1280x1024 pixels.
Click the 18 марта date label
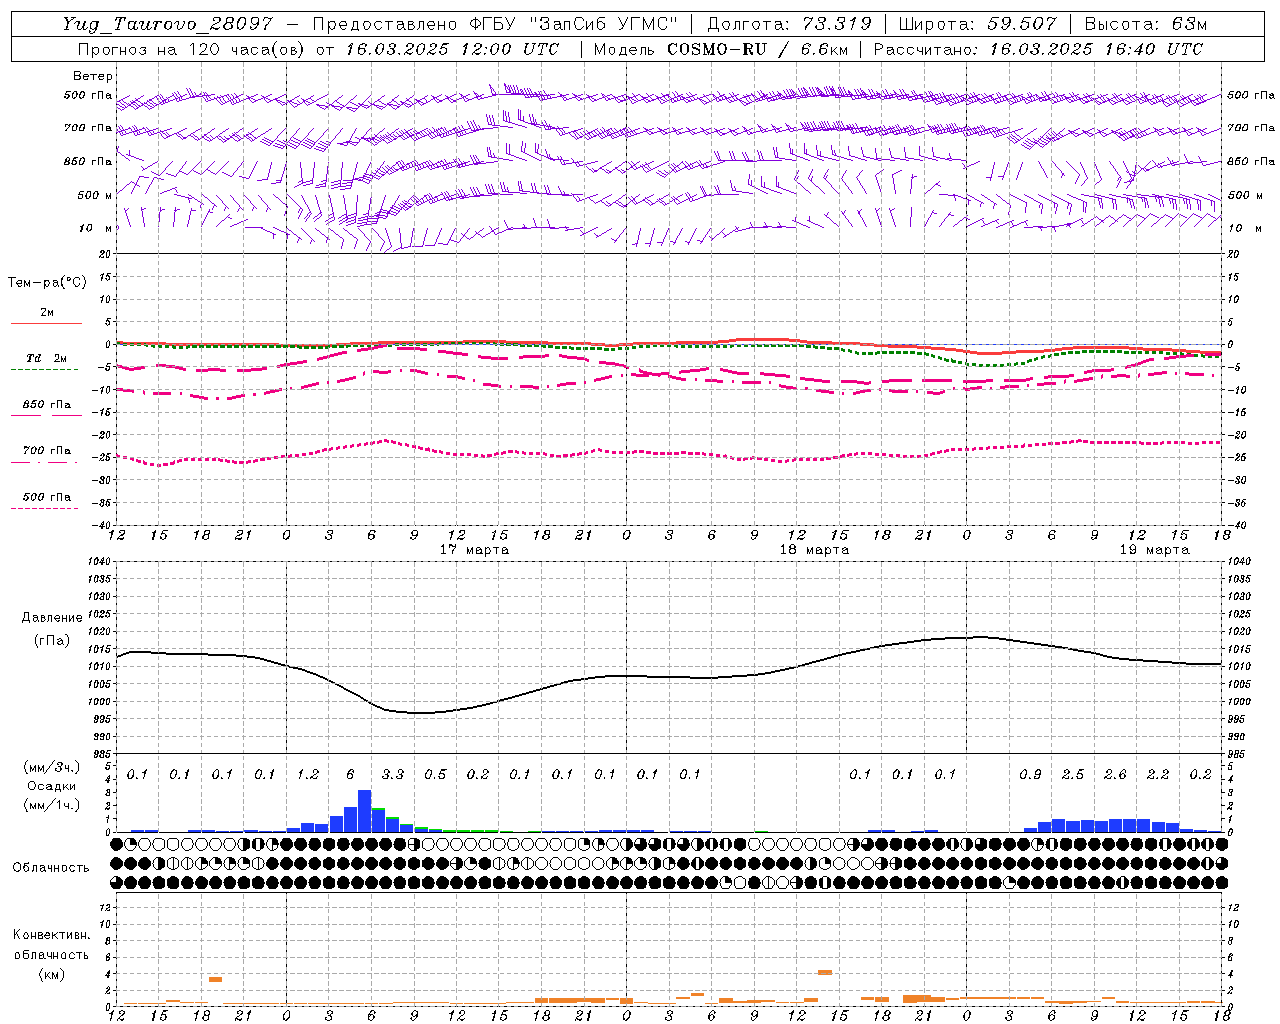tap(815, 550)
